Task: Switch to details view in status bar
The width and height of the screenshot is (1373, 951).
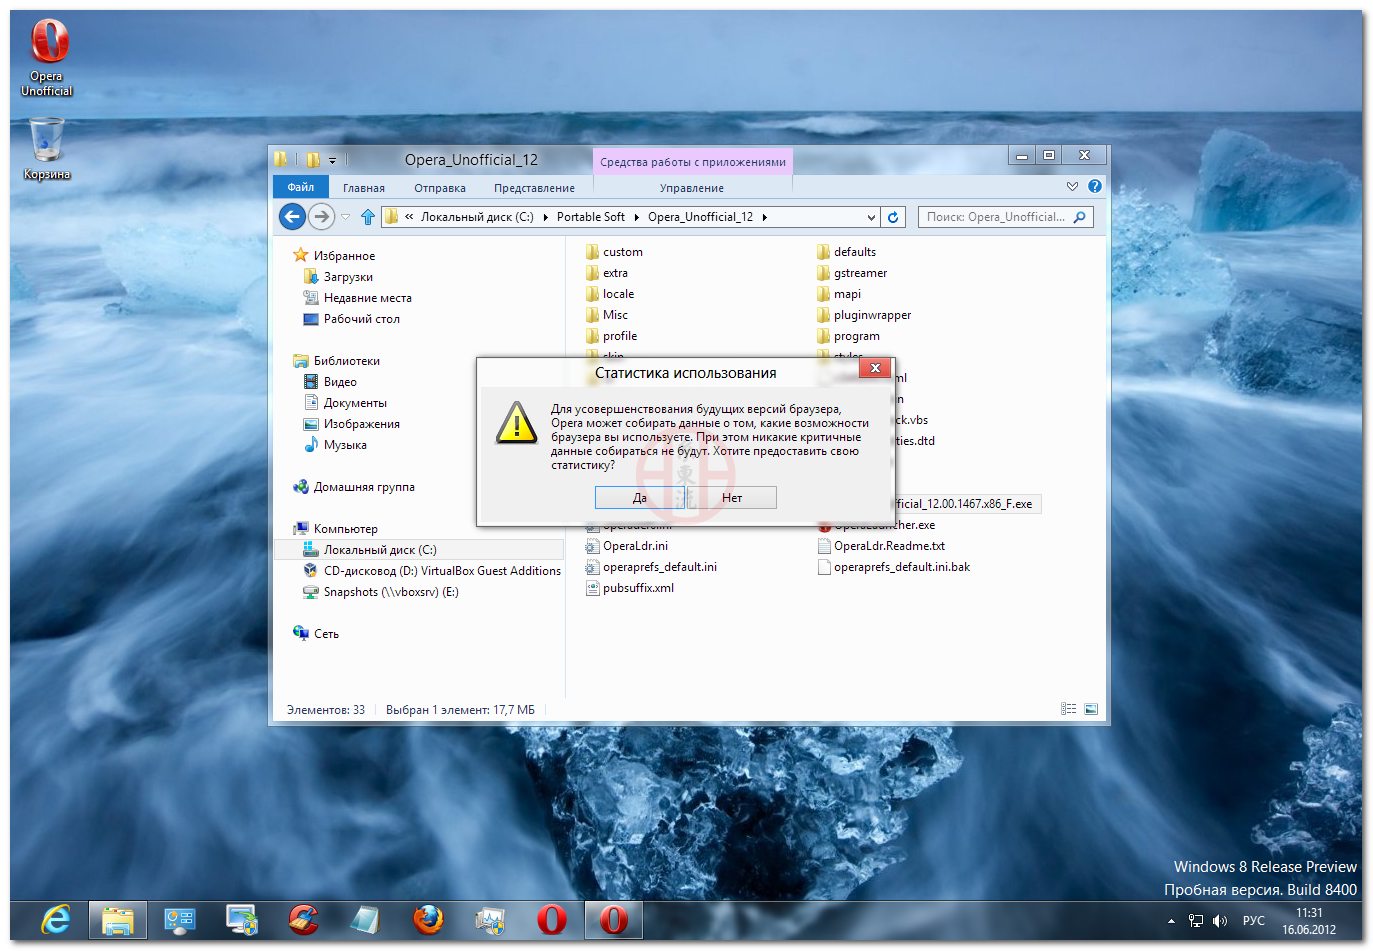Action: (1069, 709)
